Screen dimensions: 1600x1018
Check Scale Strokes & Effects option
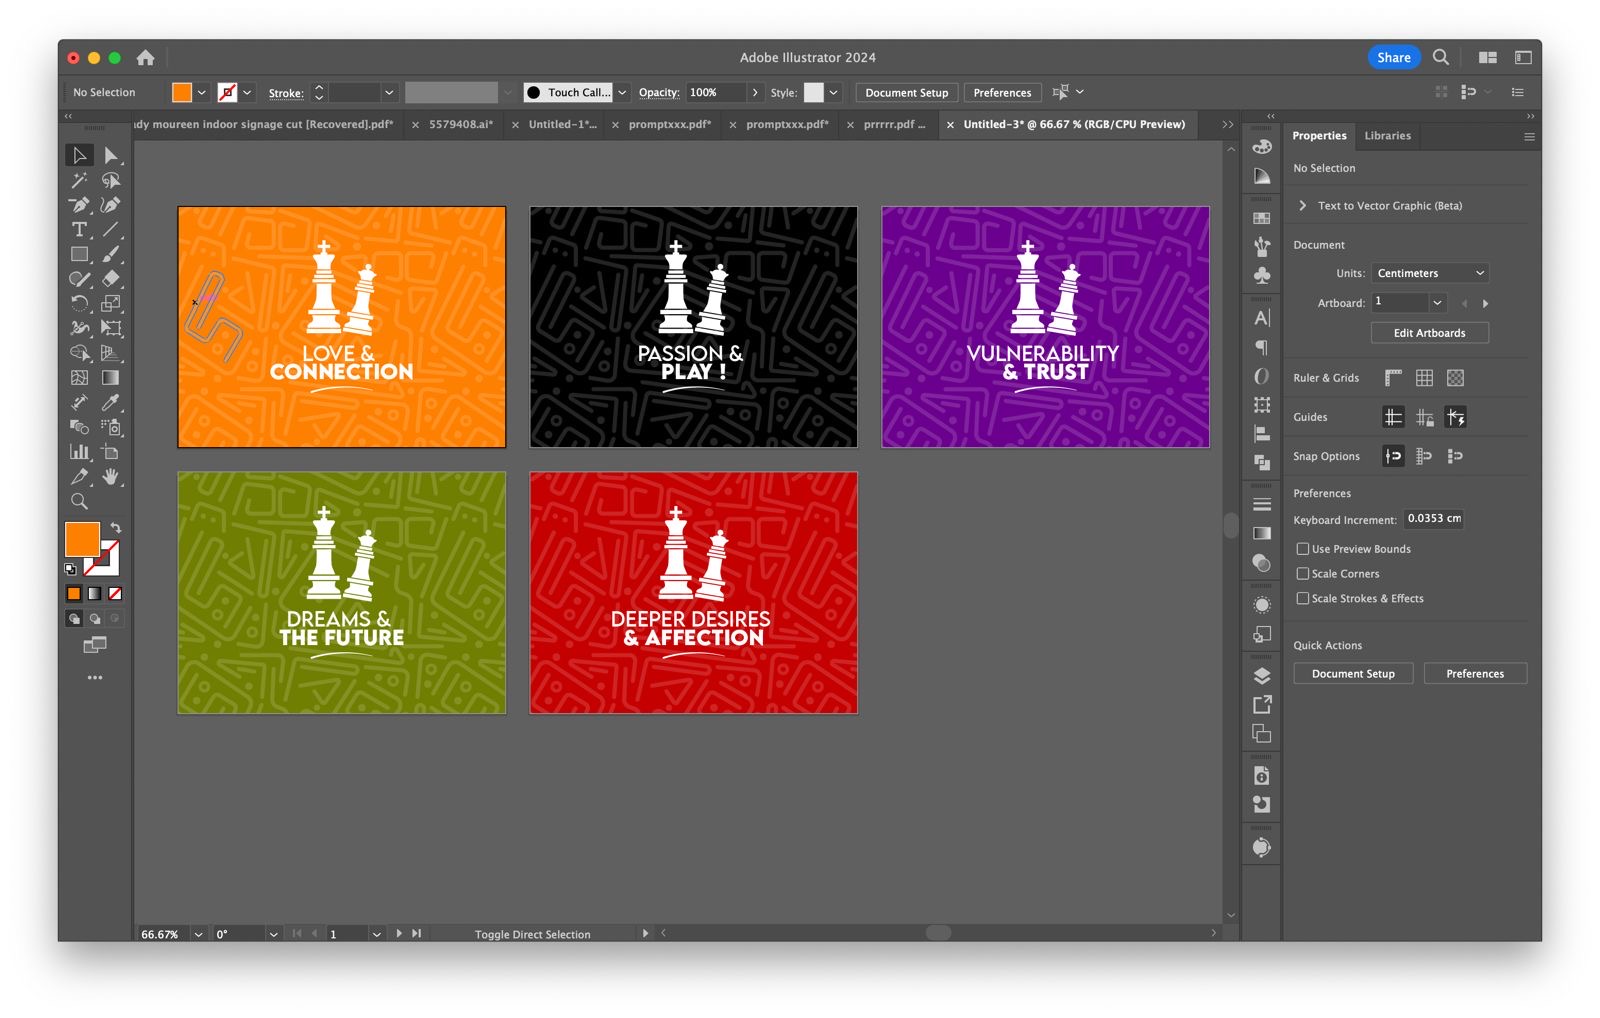[x=1303, y=599]
